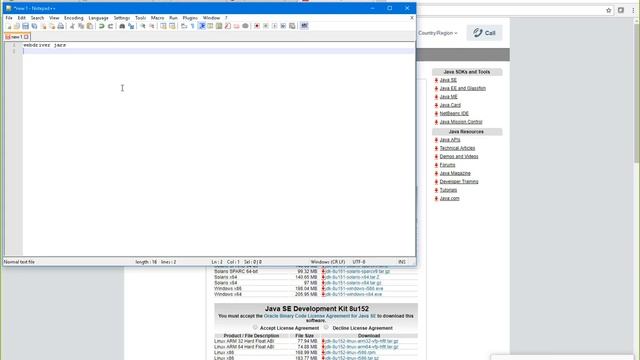Click the UTF-8 encoding in status bar
640x360 pixels.
359,262
